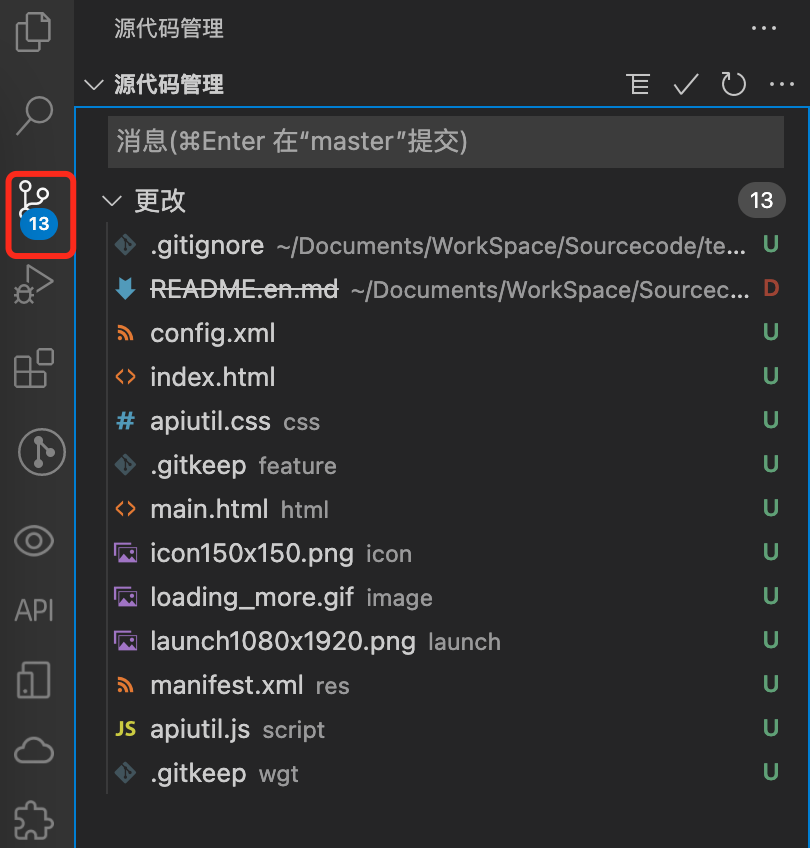810x848 pixels.
Task: Click the cloud icon in activity bar
Action: coord(35,749)
